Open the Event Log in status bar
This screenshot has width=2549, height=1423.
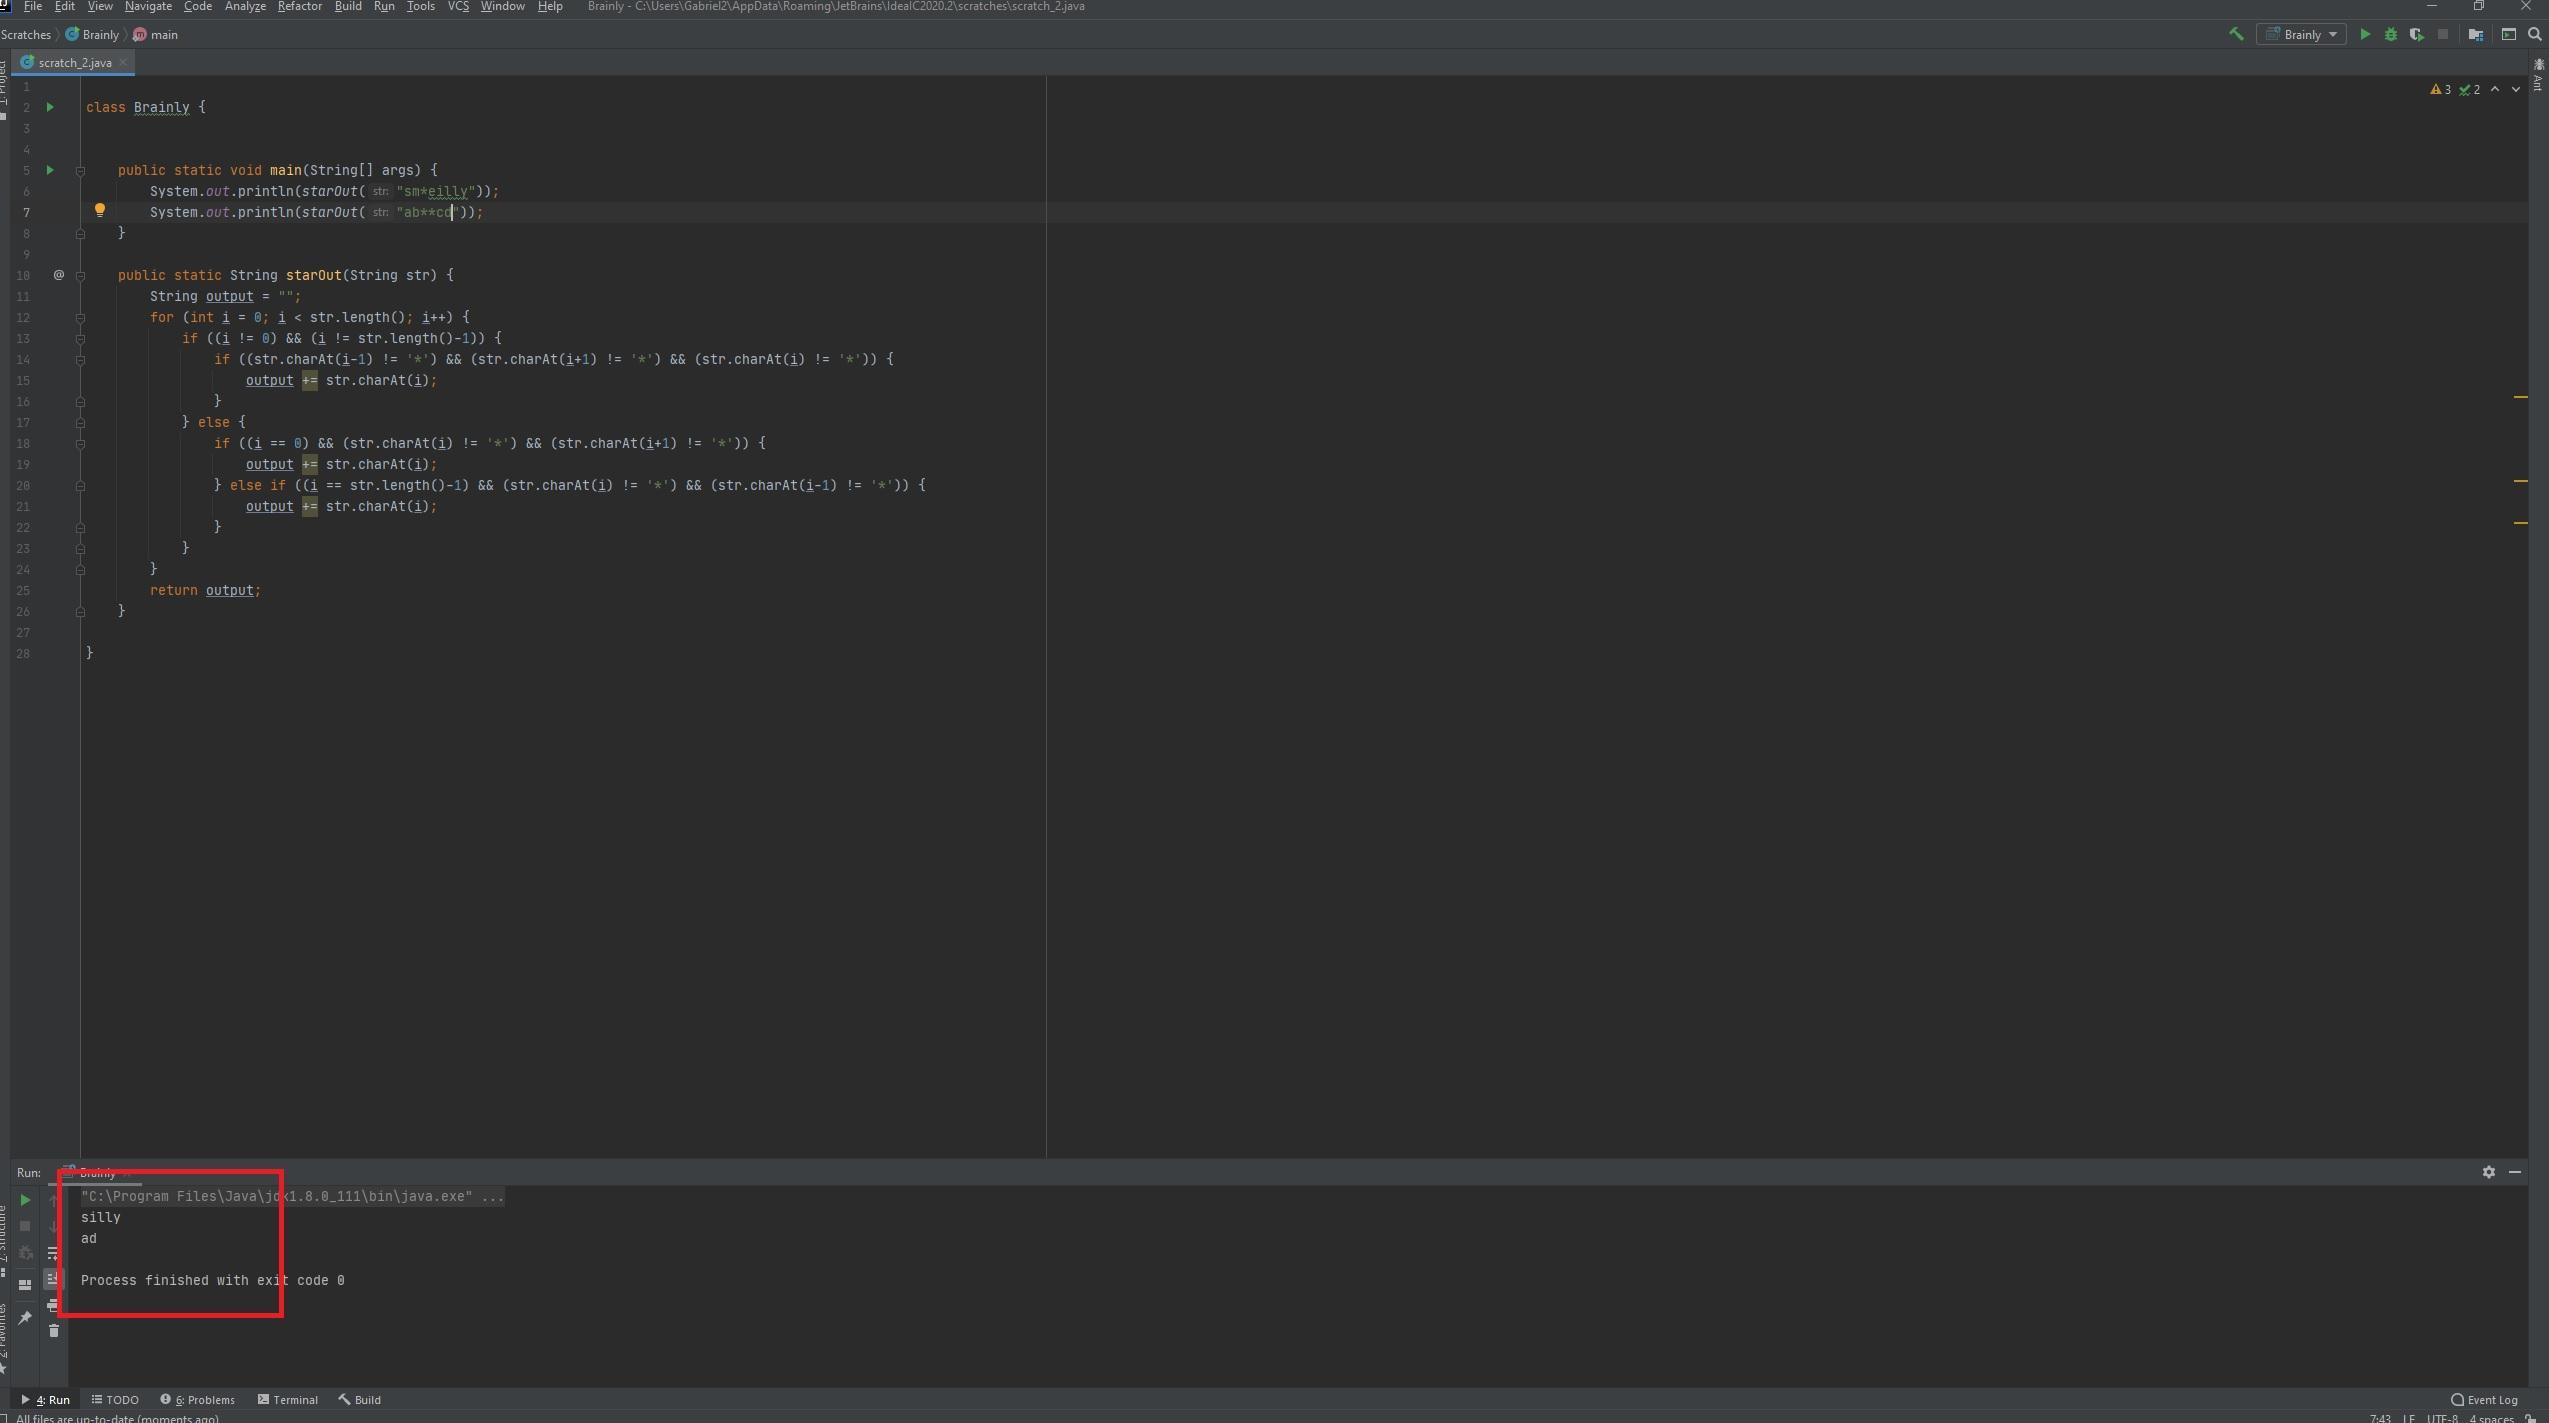coord(2485,1400)
